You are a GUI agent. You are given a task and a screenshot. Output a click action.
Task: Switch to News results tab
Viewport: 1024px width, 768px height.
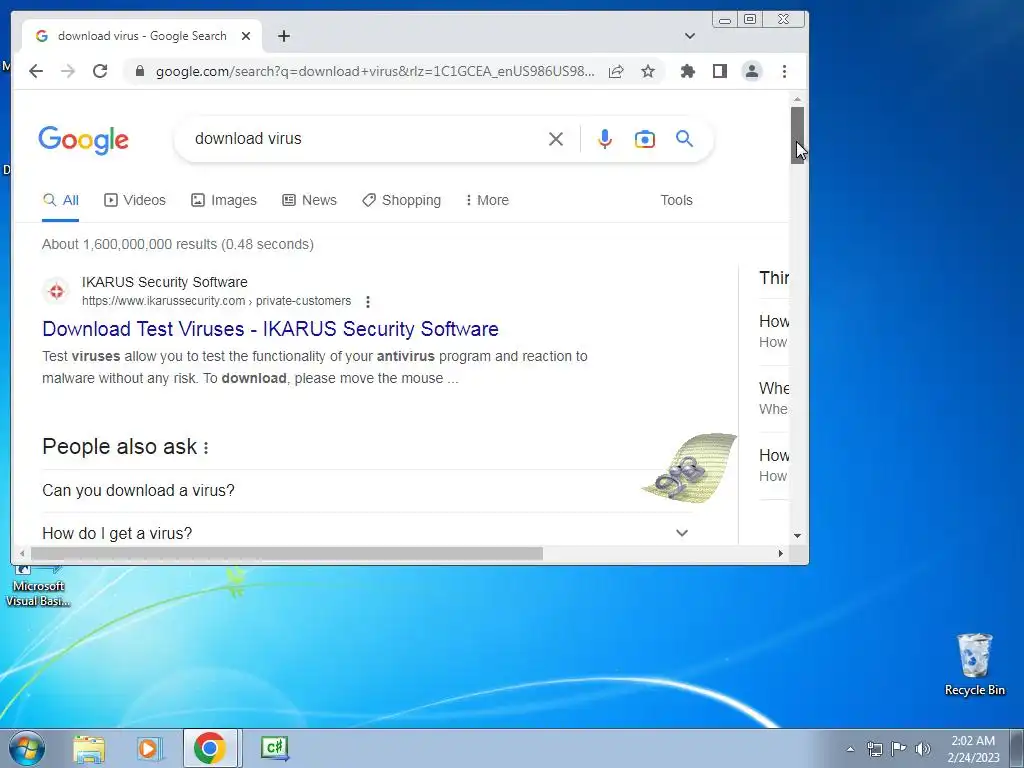tap(310, 200)
